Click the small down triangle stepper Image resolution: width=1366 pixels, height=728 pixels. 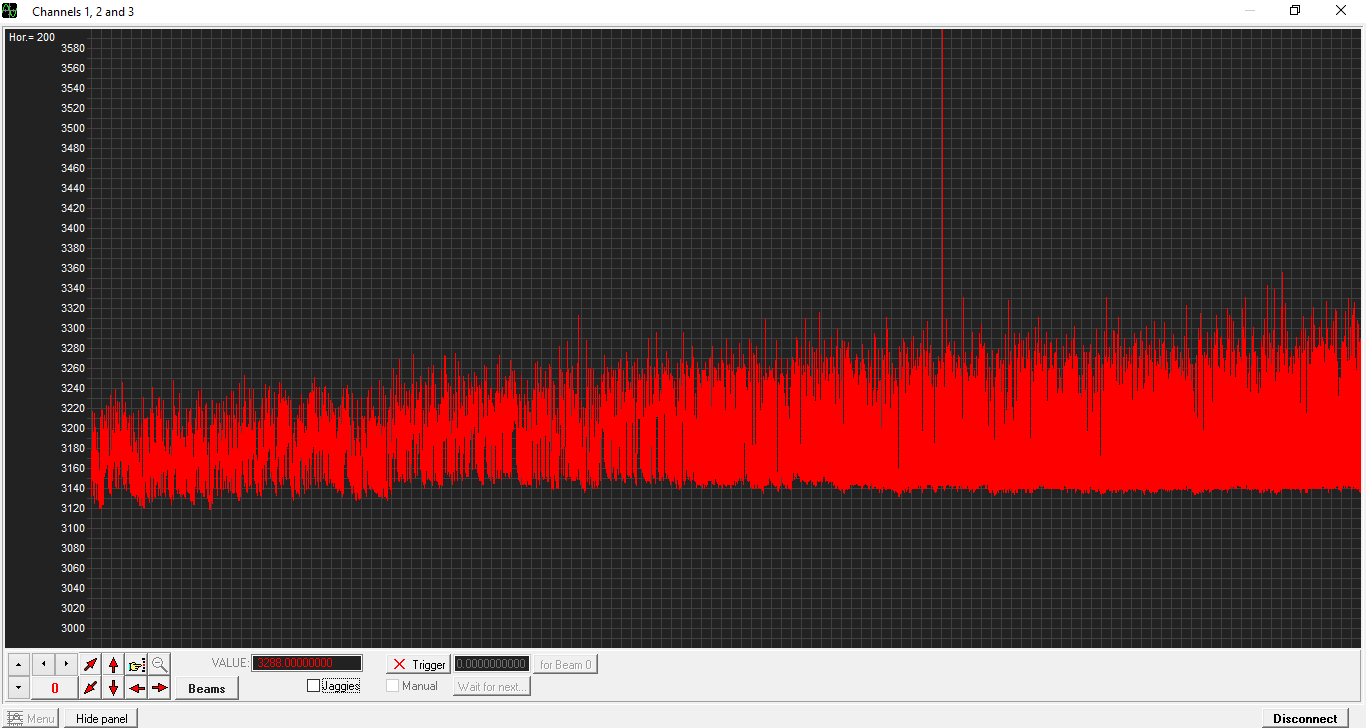19,688
